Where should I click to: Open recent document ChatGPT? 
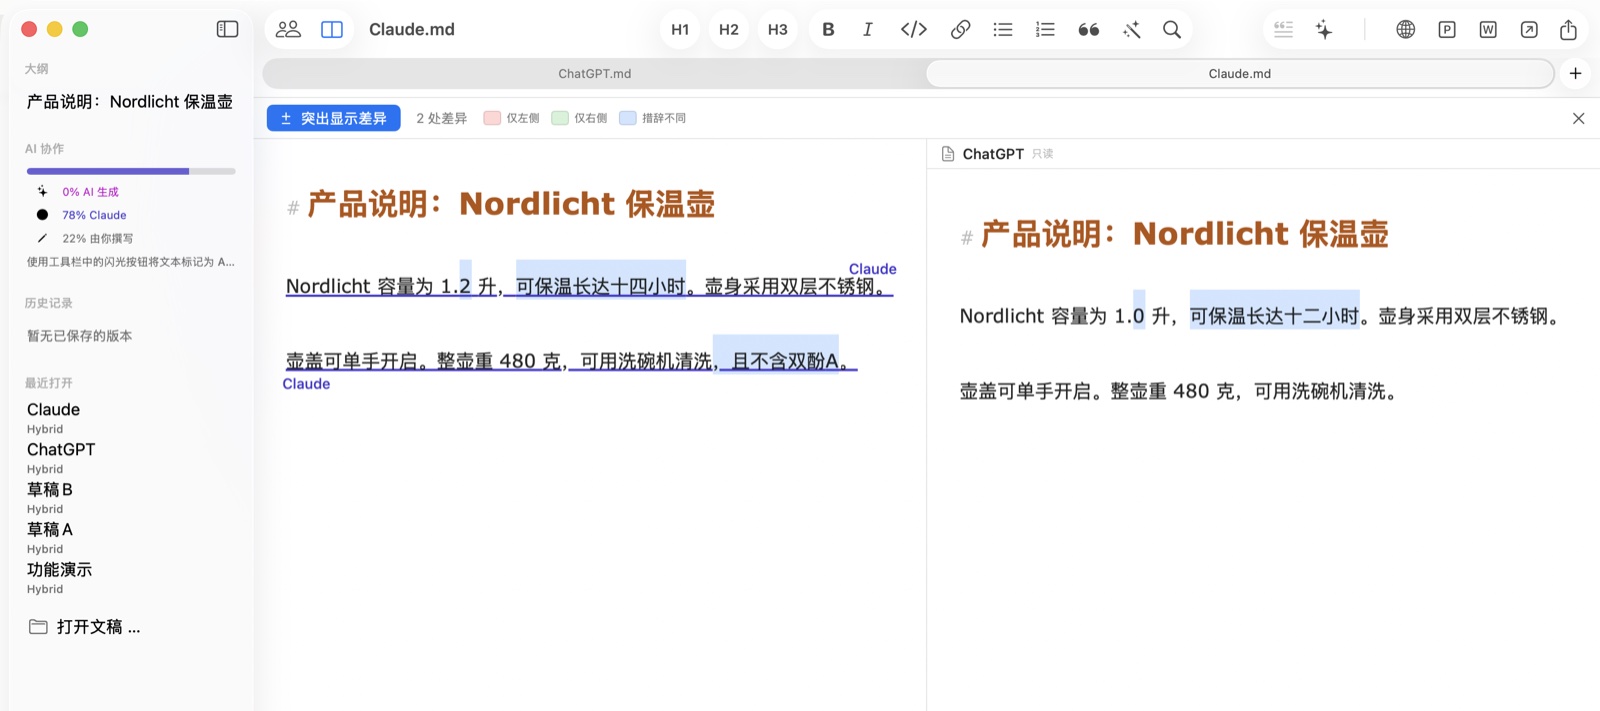pos(61,450)
